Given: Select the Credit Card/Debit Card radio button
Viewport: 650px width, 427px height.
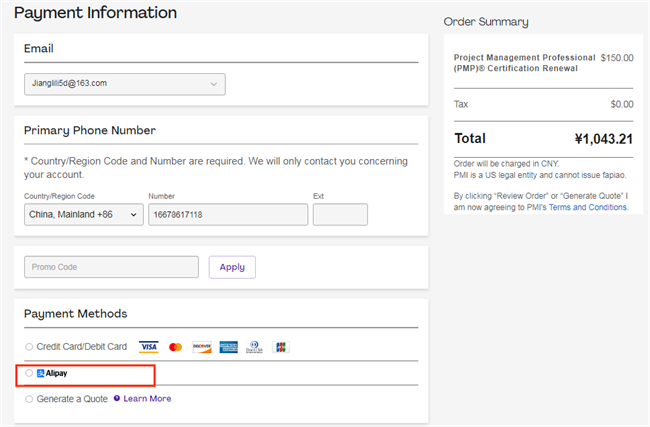Looking at the screenshot, I should pyautogui.click(x=29, y=347).
